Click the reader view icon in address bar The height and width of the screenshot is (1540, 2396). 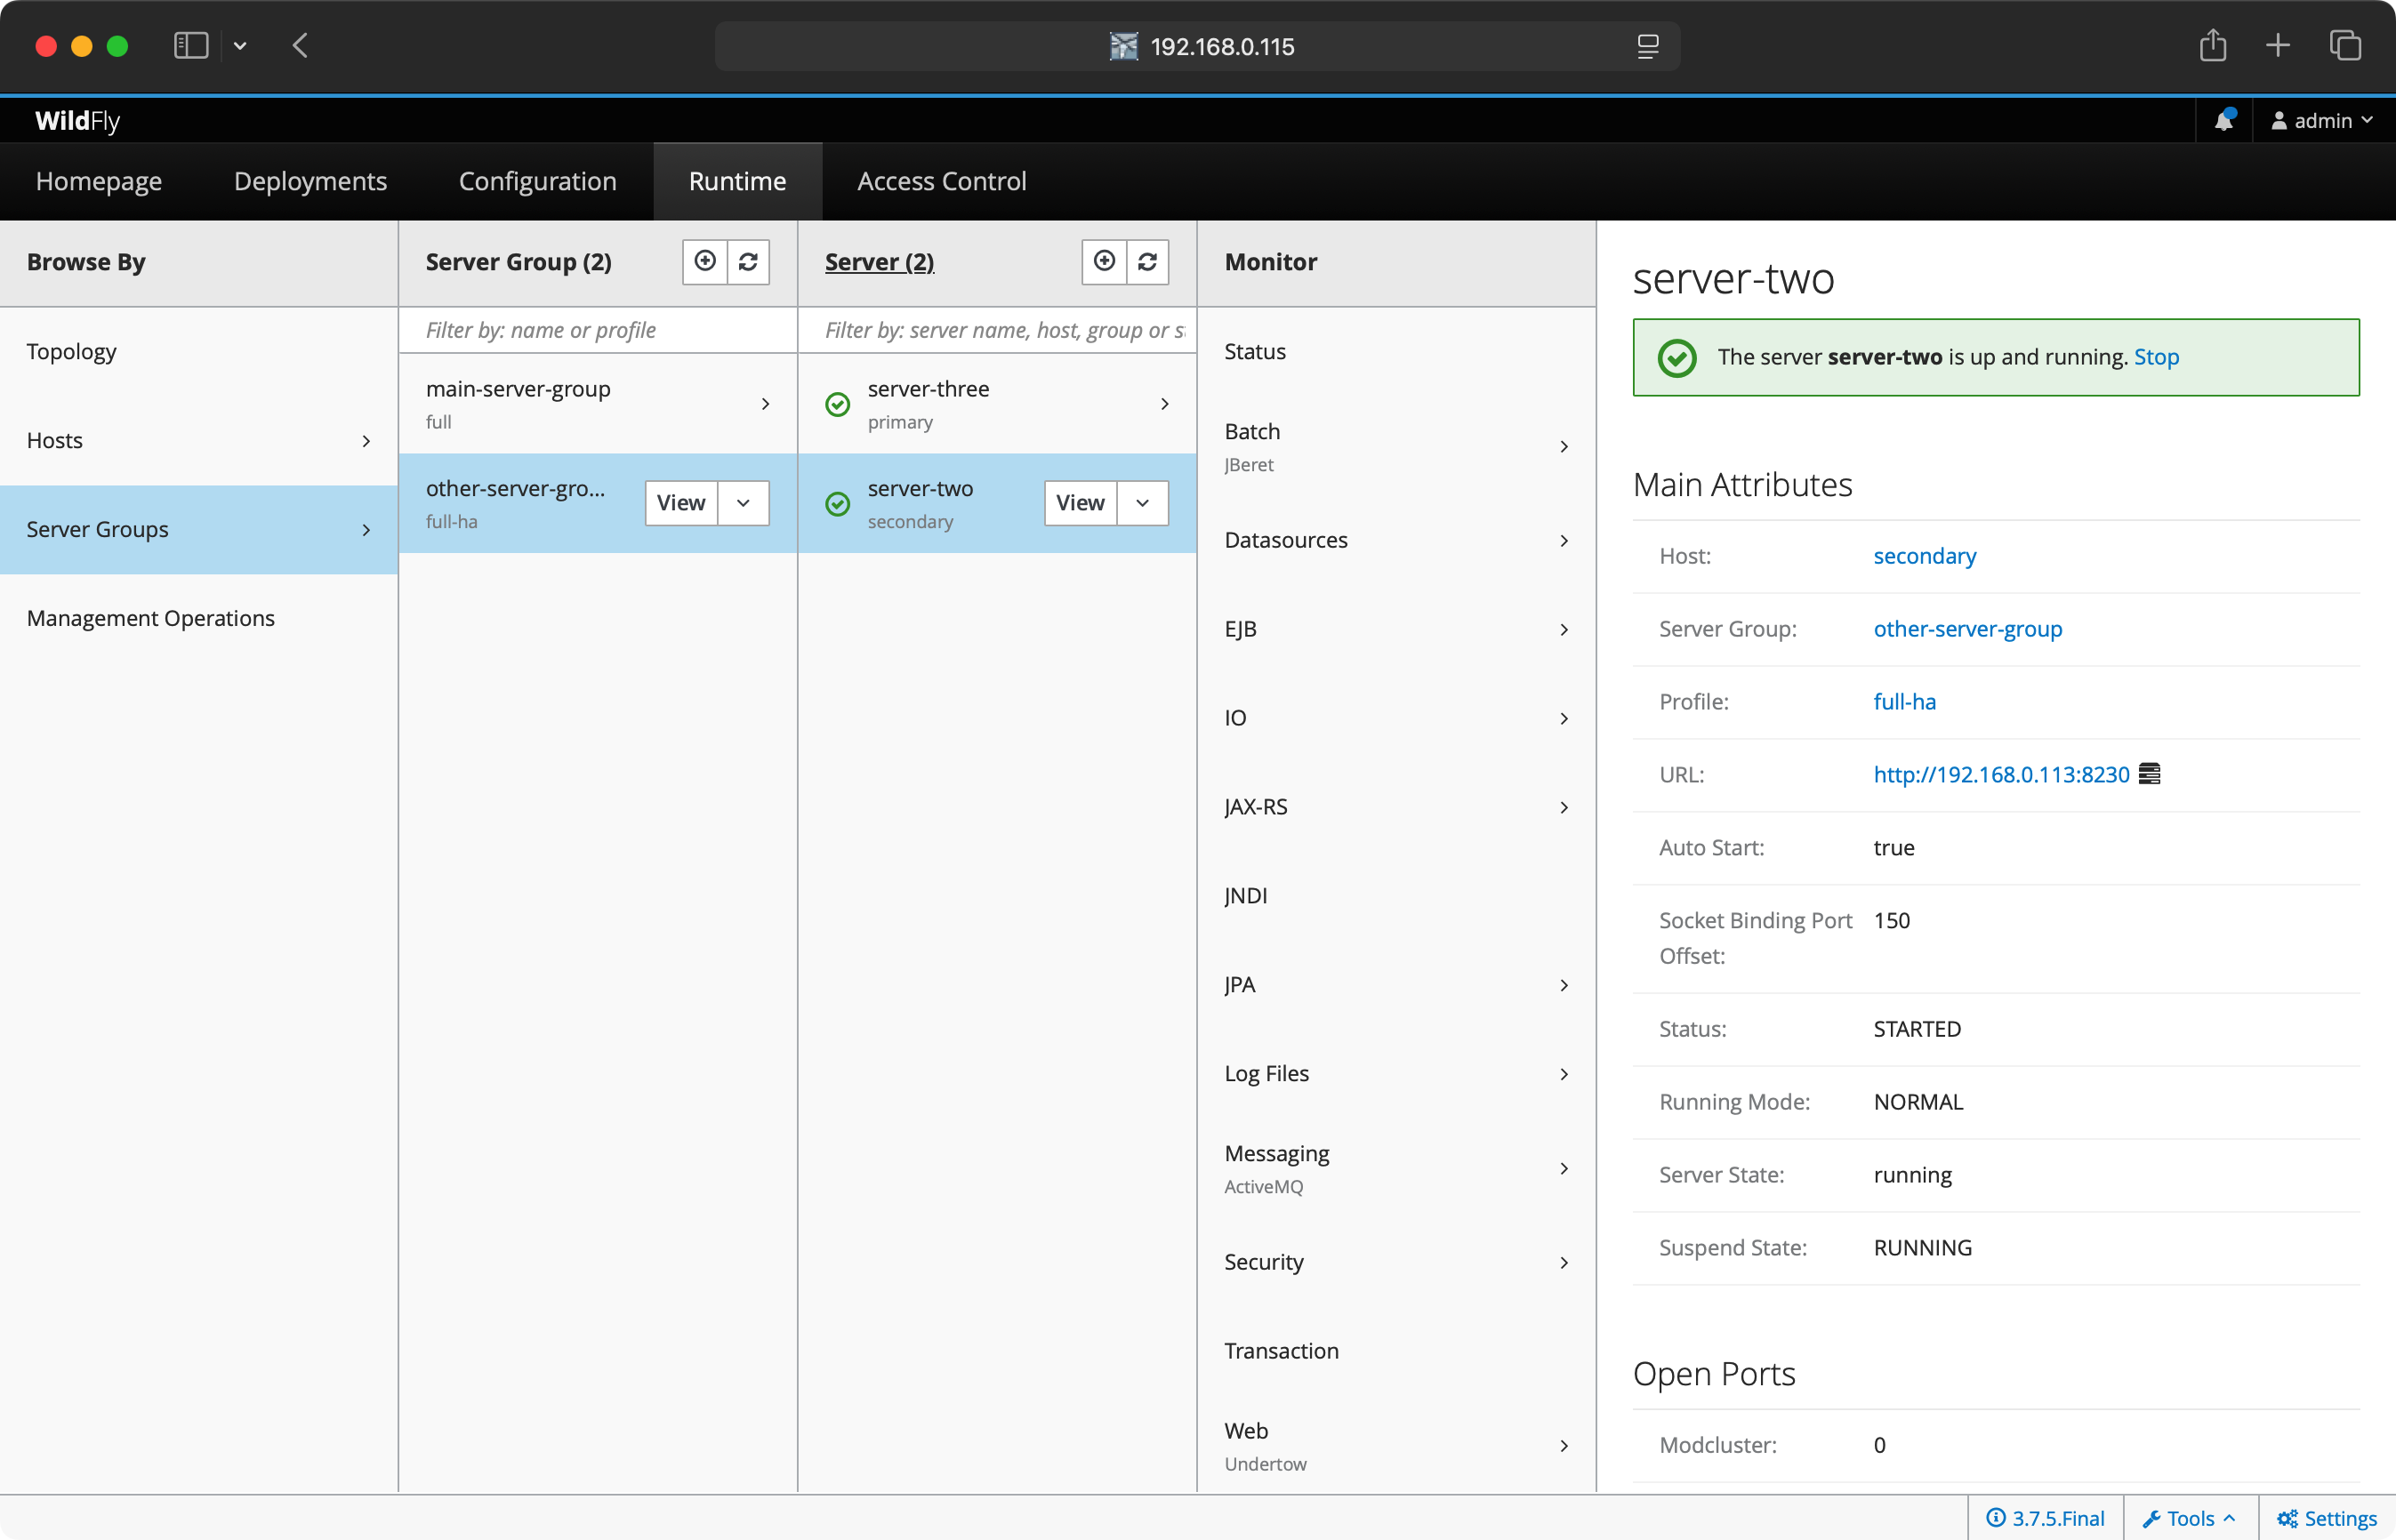[x=1647, y=46]
